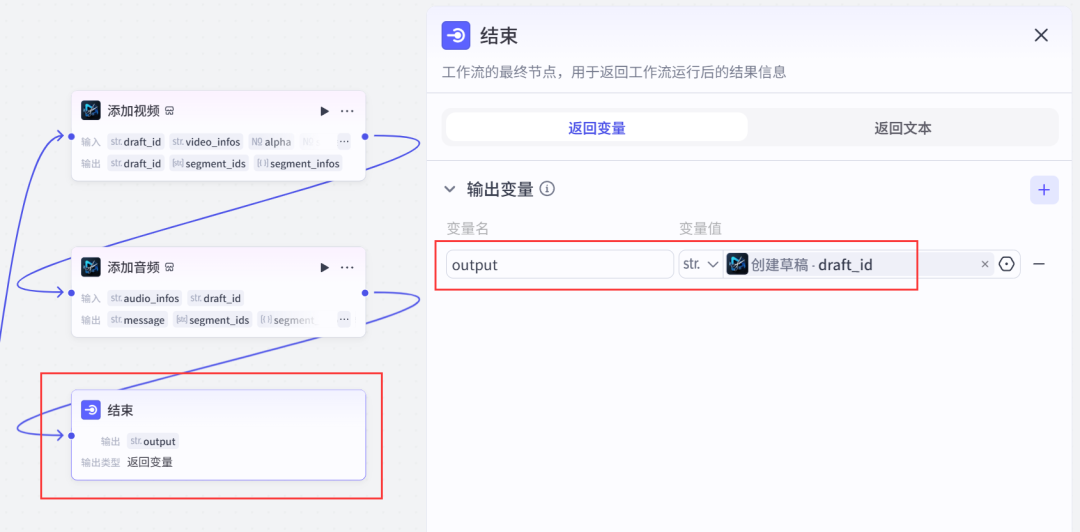Select the segment_ids output tag in 添加视频
This screenshot has width=1080, height=532.
[209, 164]
